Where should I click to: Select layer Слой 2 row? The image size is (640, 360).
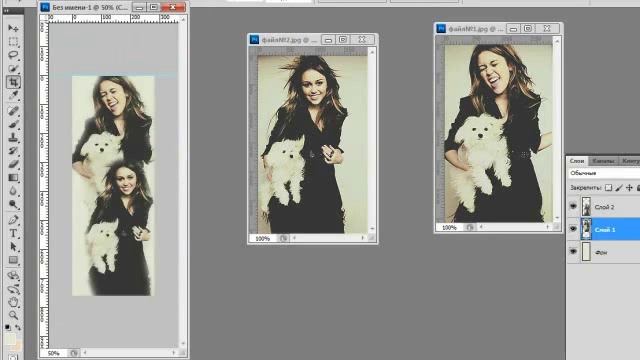point(603,207)
